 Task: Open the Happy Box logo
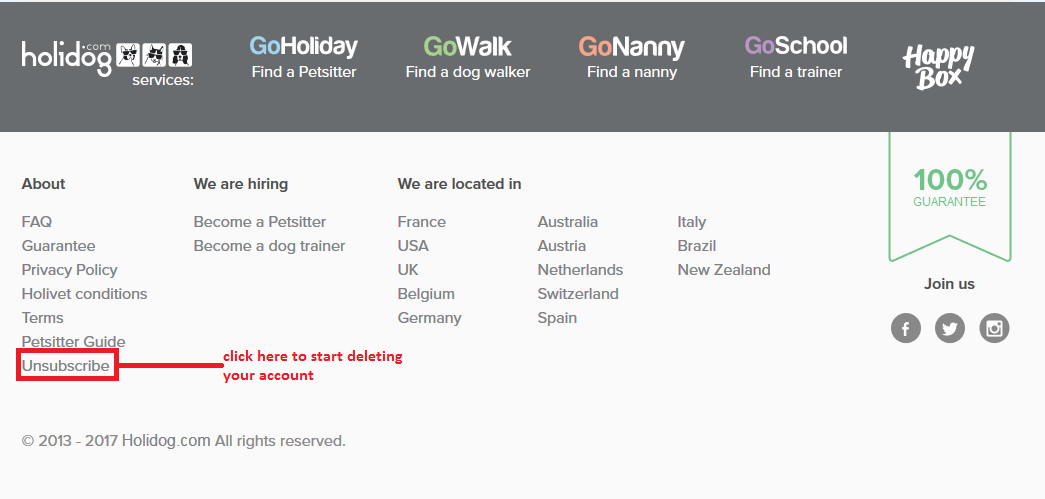tap(937, 67)
